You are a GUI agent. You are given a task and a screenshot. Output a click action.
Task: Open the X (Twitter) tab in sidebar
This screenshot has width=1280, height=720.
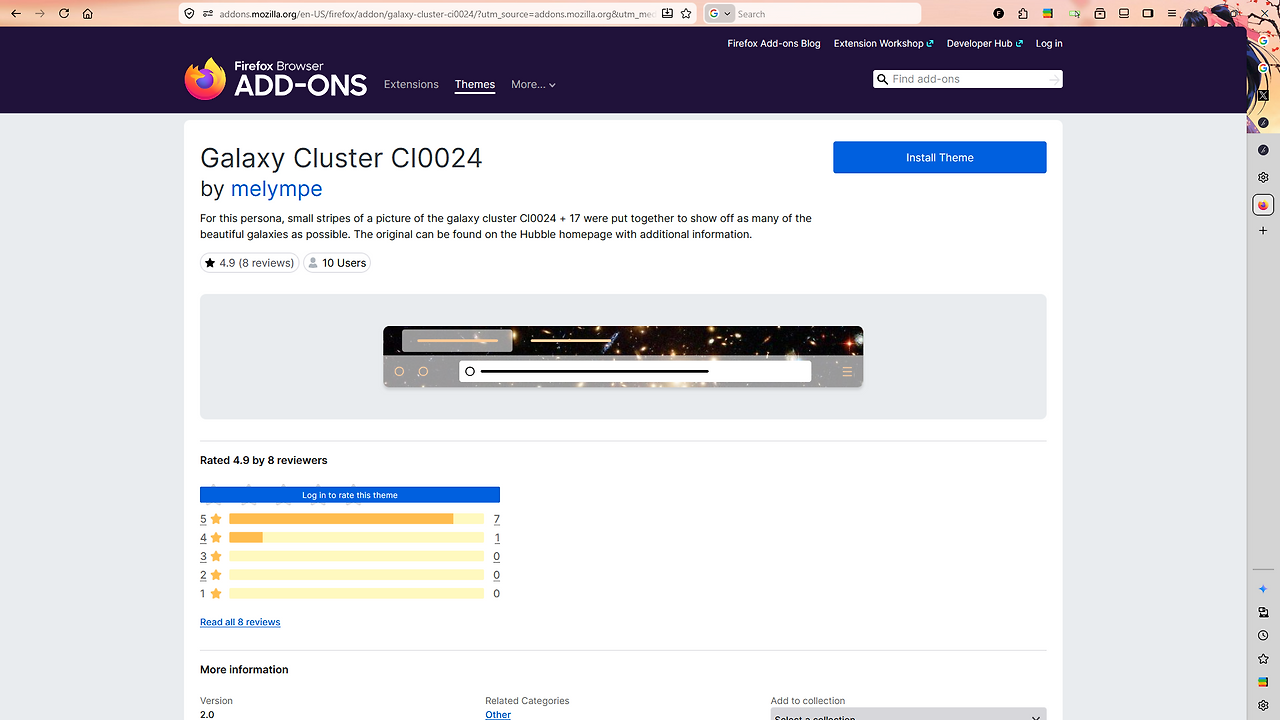tap(1263, 94)
